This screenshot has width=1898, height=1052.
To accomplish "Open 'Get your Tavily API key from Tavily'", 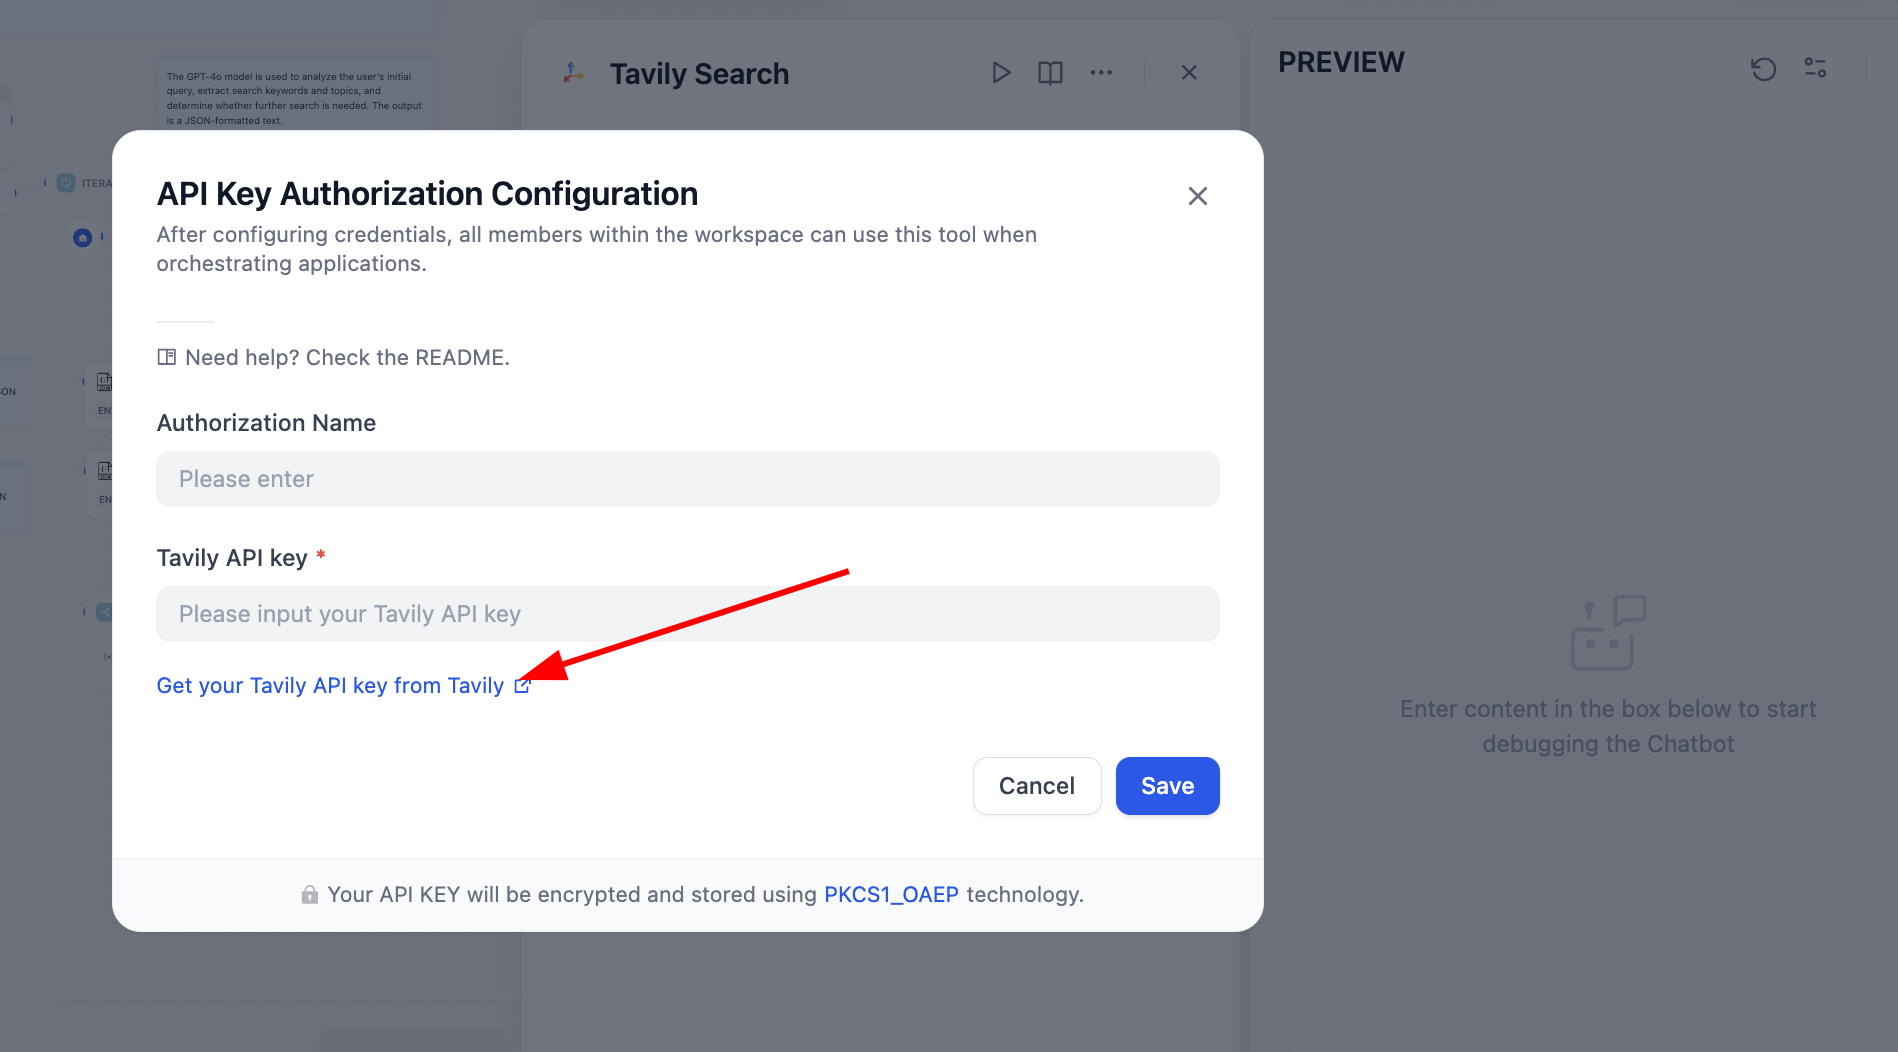I will [330, 686].
